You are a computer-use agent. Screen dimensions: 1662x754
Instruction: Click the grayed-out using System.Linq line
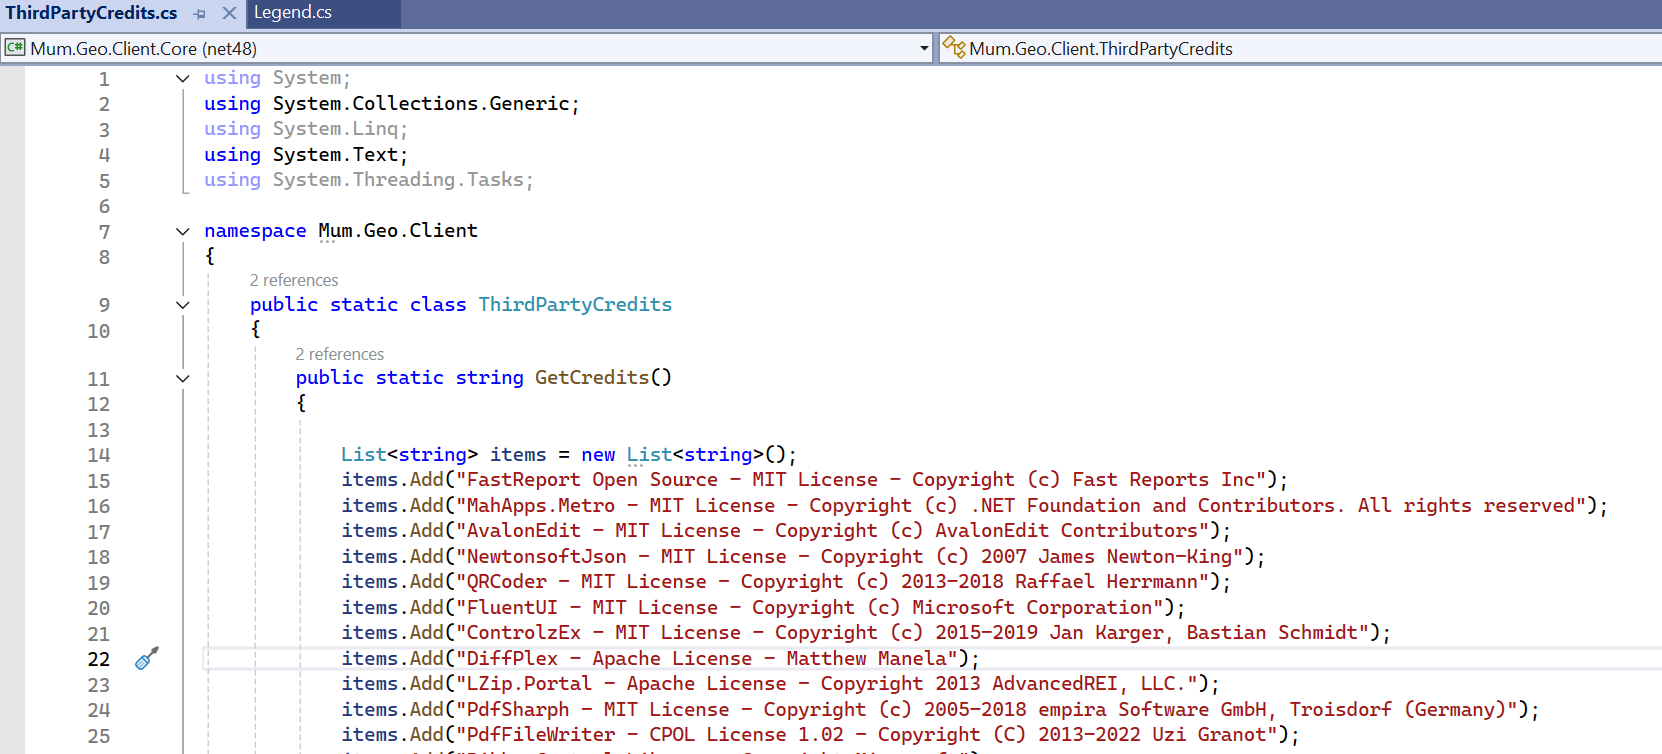tap(305, 129)
